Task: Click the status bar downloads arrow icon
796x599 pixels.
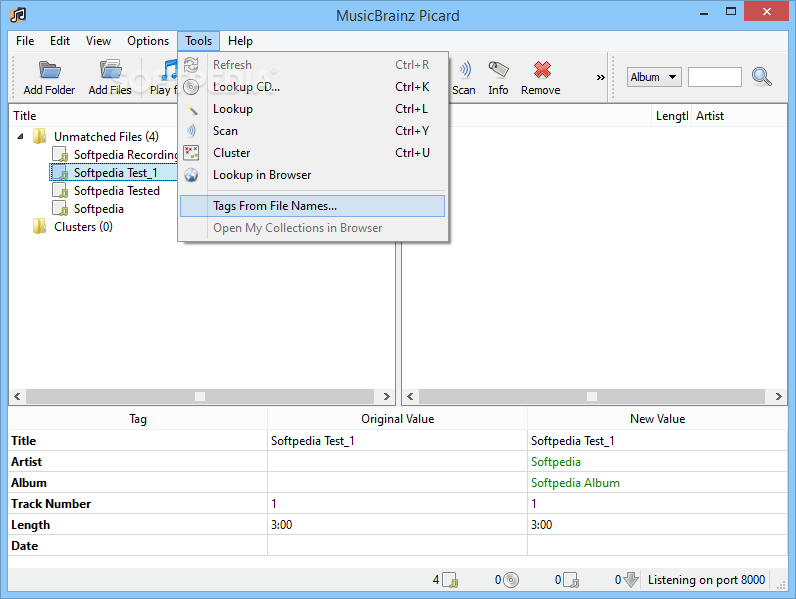Action: [x=631, y=580]
